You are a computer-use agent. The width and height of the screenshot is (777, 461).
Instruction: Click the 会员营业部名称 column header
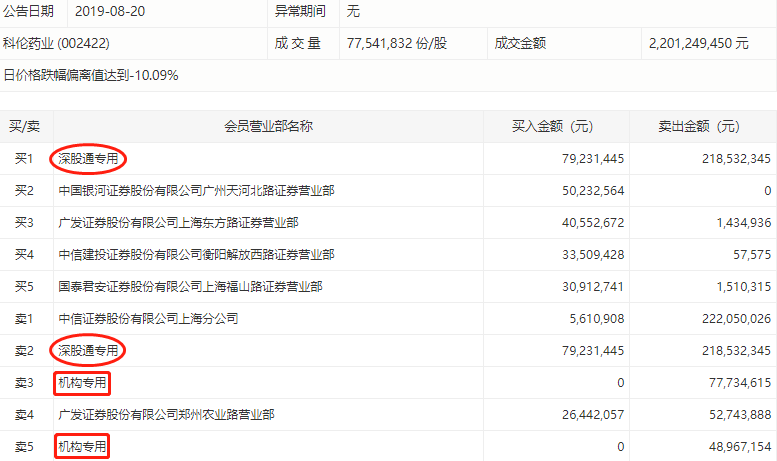point(268,127)
